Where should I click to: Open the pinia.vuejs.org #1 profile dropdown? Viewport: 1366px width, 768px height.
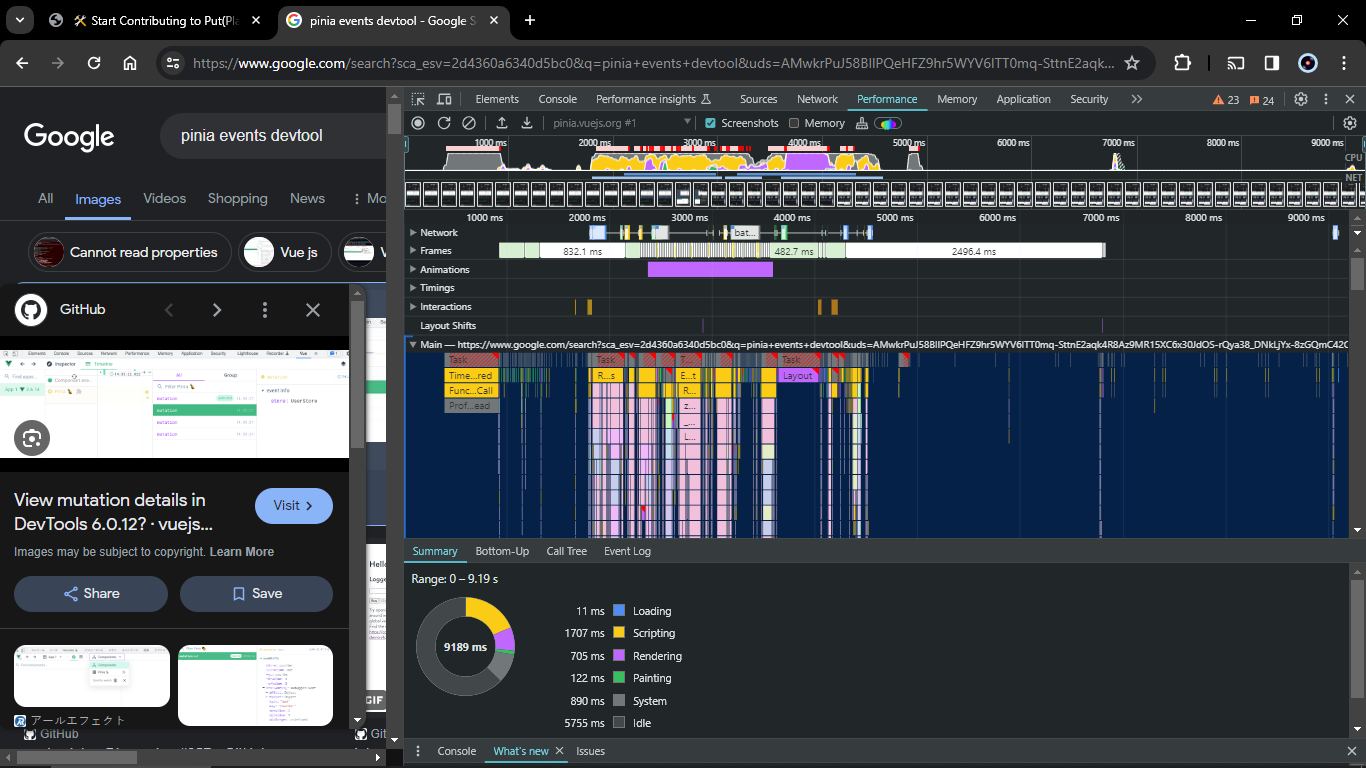point(622,123)
